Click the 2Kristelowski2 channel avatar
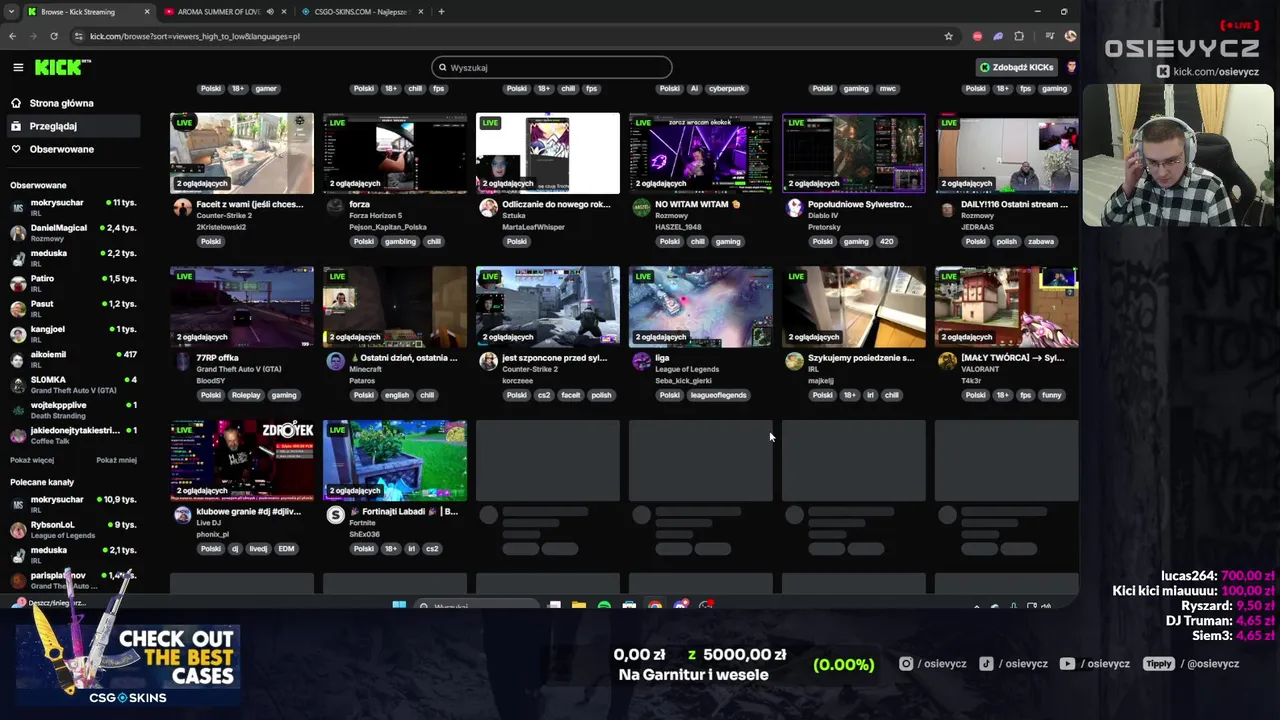This screenshot has width=1280, height=720. coord(182,207)
